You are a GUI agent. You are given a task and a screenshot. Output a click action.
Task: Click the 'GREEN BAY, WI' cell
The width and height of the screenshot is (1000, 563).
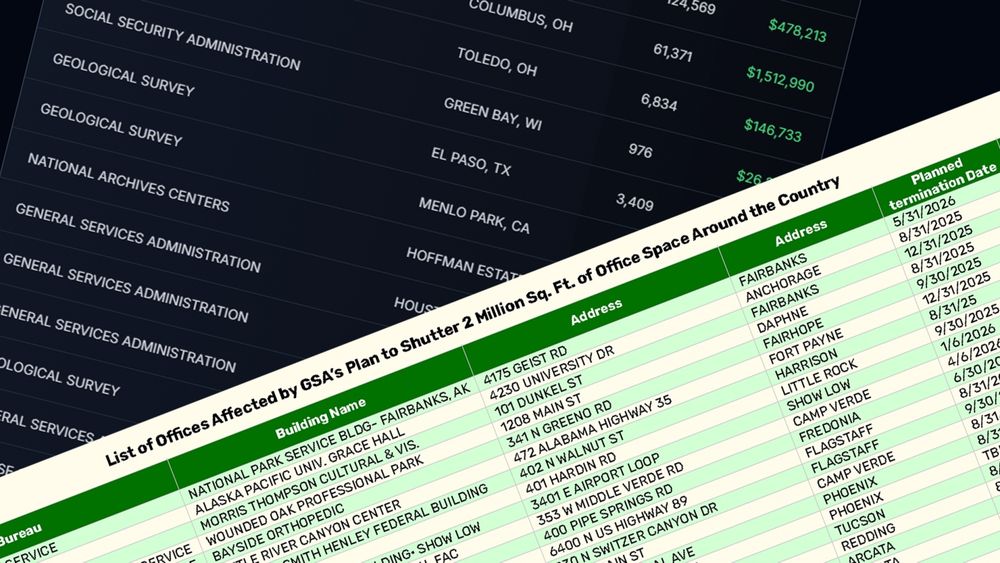pos(493,115)
